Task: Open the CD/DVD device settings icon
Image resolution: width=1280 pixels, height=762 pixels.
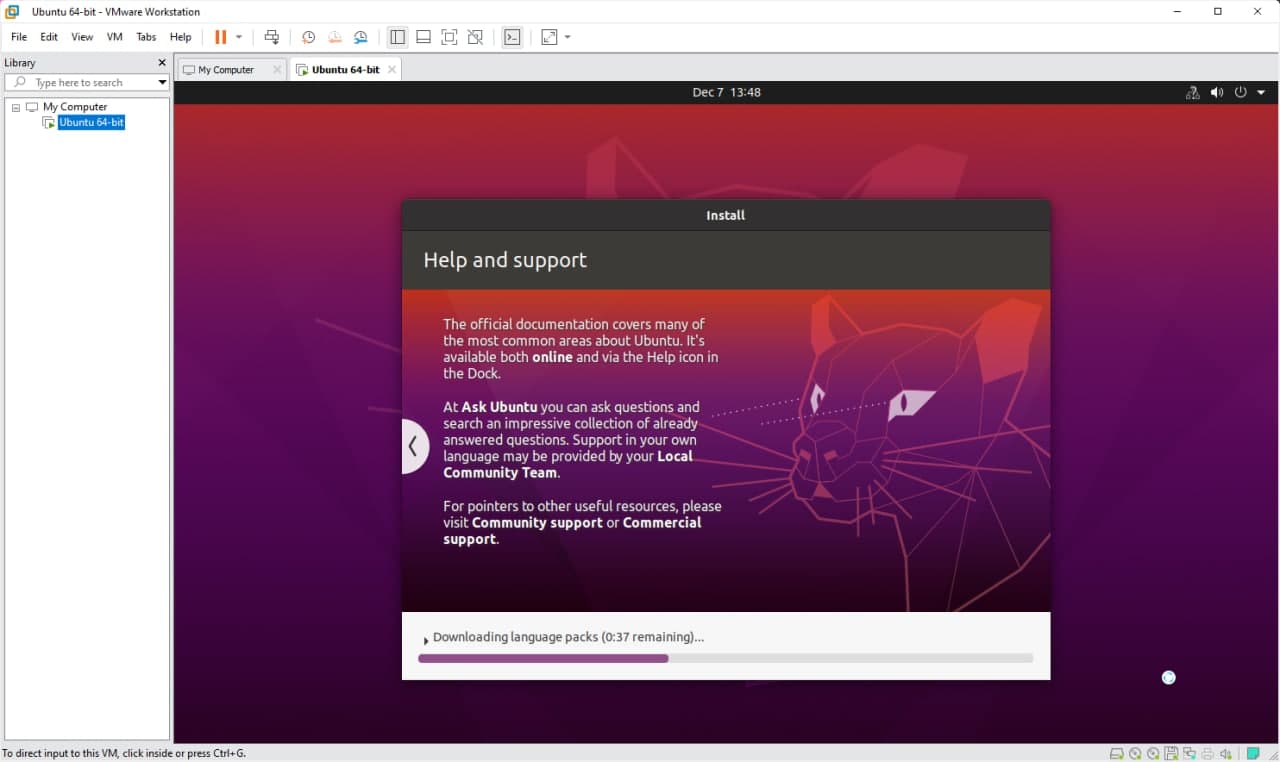Action: pyautogui.click(x=1135, y=753)
